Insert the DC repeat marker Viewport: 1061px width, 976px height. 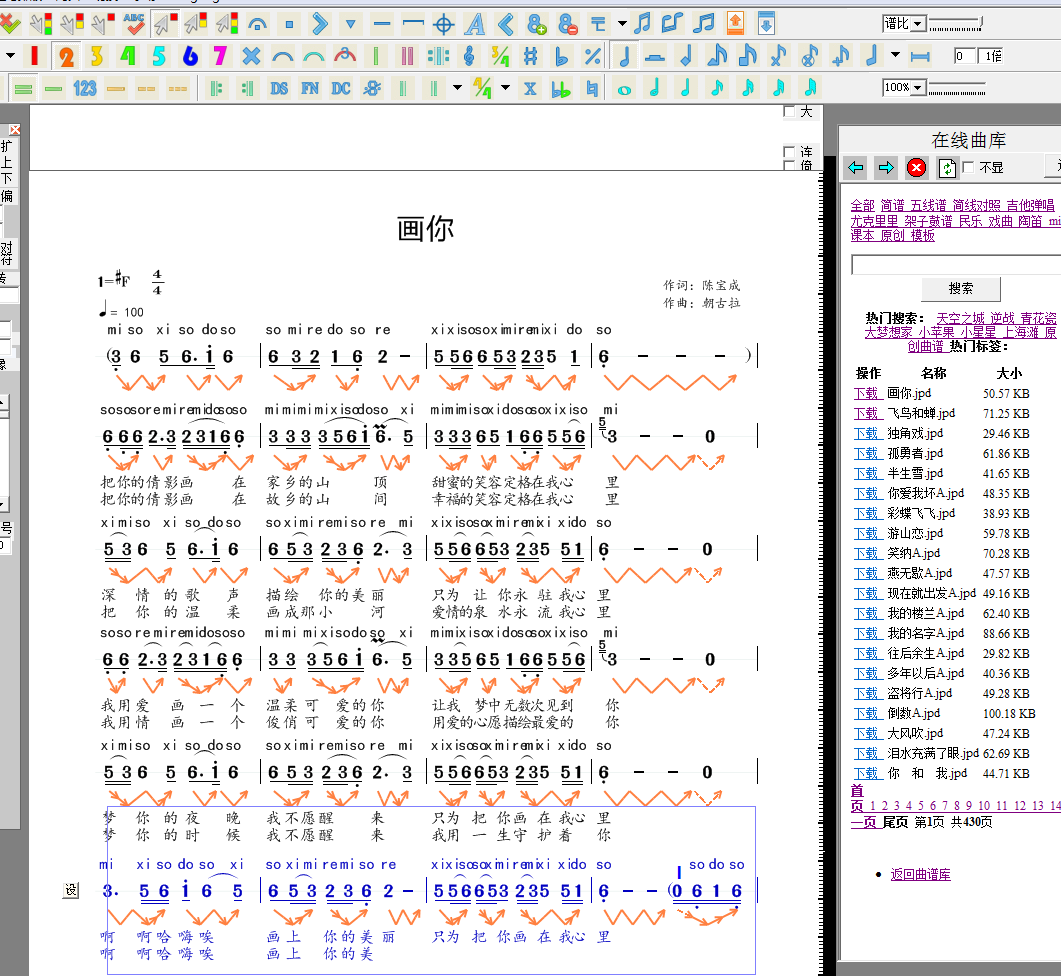[341, 88]
